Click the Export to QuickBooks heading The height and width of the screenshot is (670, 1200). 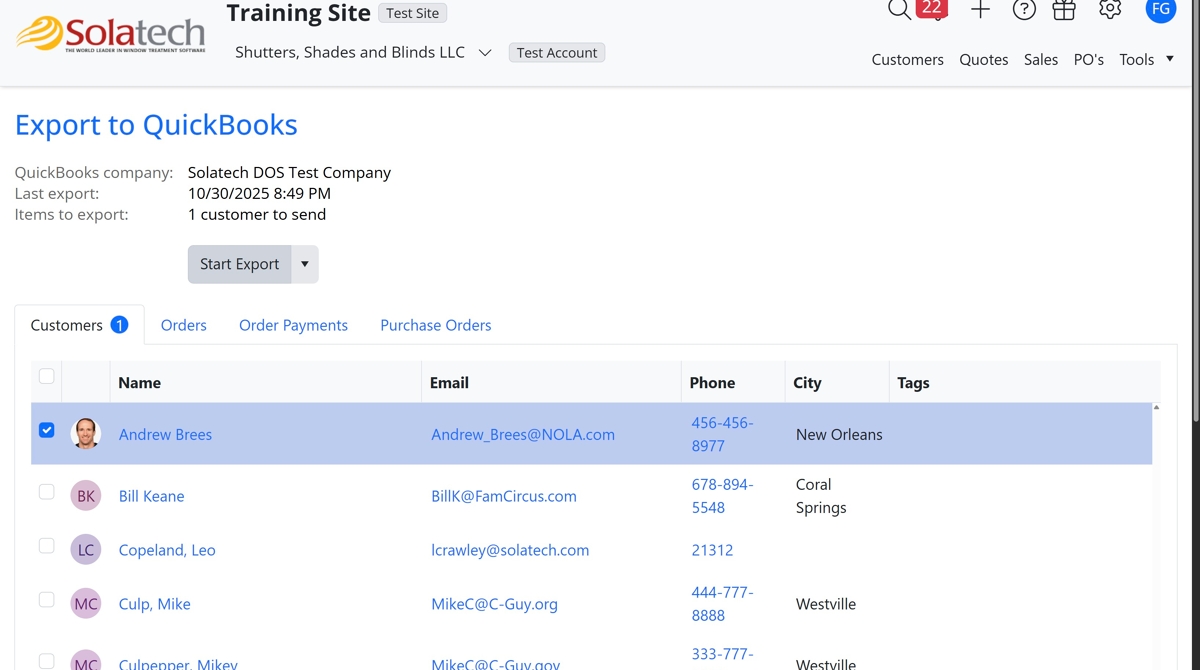click(156, 125)
